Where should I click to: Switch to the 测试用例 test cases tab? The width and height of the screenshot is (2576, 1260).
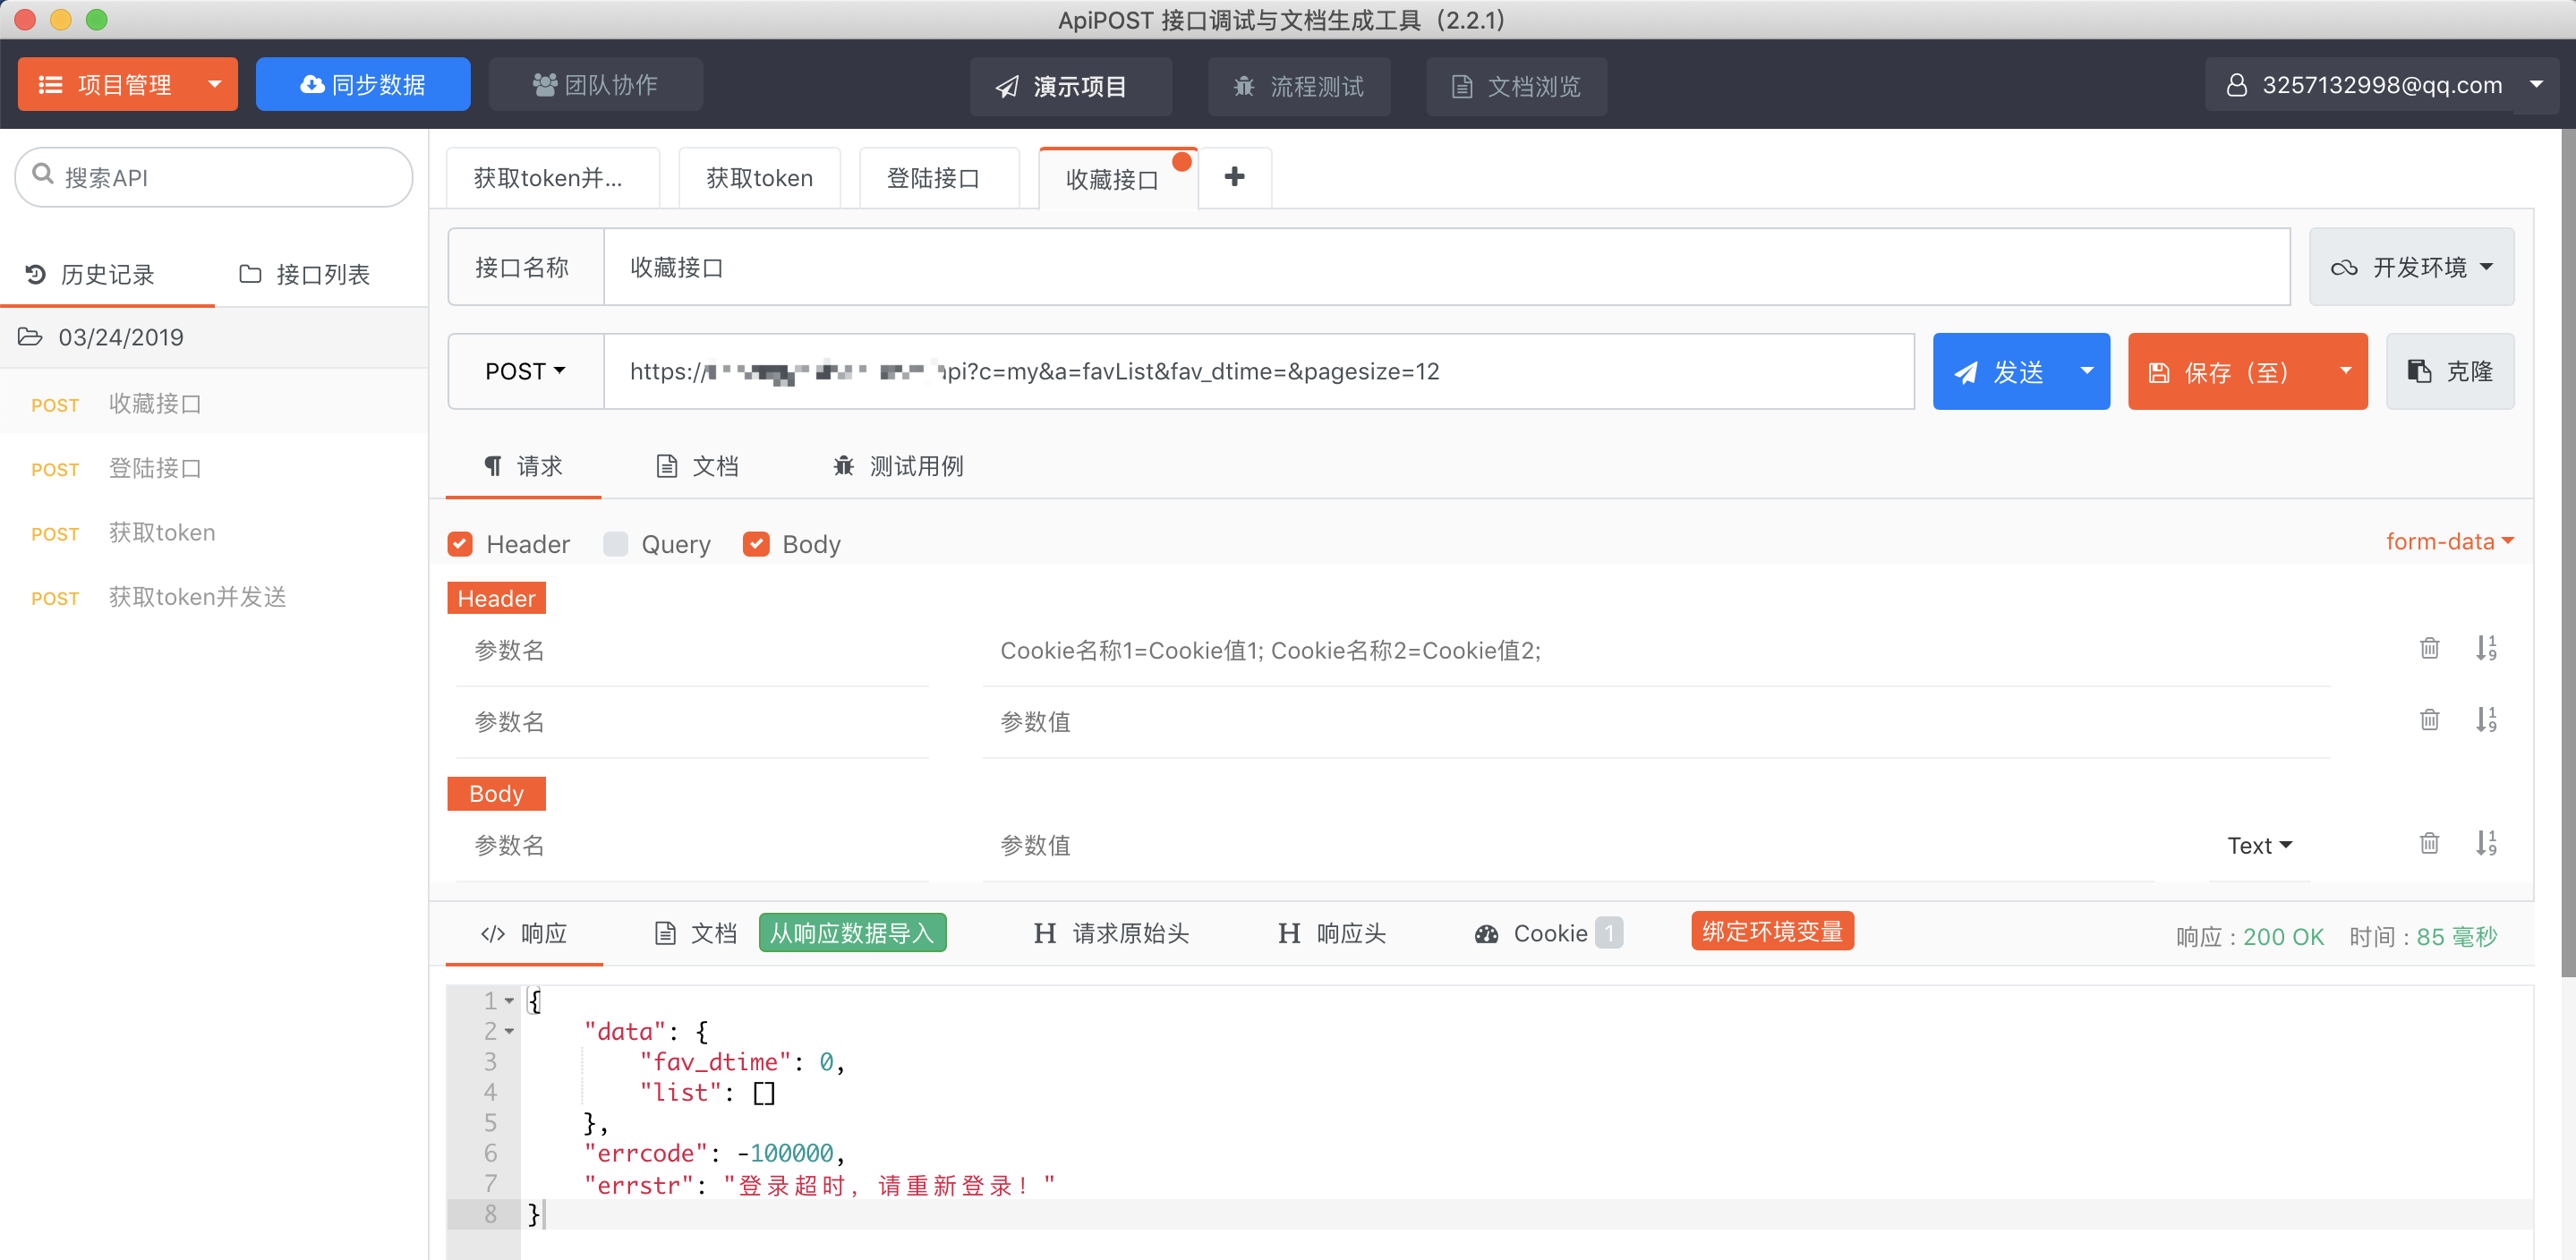click(898, 466)
